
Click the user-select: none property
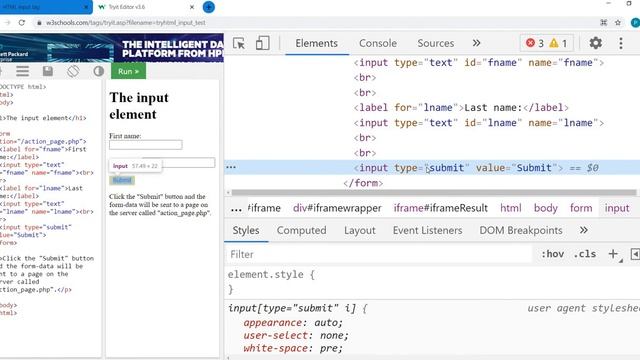[x=296, y=336]
